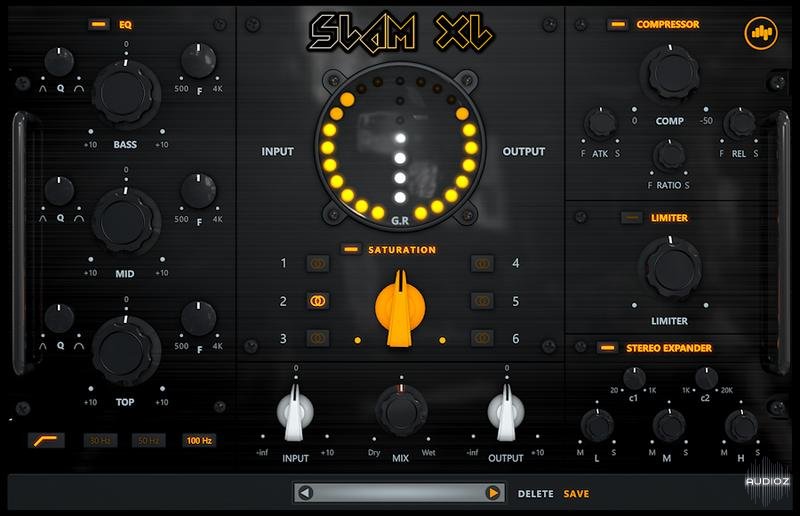Screen dimensions: 800x516
Task: Click the "EQ" section label
Action: click(x=125, y=24)
